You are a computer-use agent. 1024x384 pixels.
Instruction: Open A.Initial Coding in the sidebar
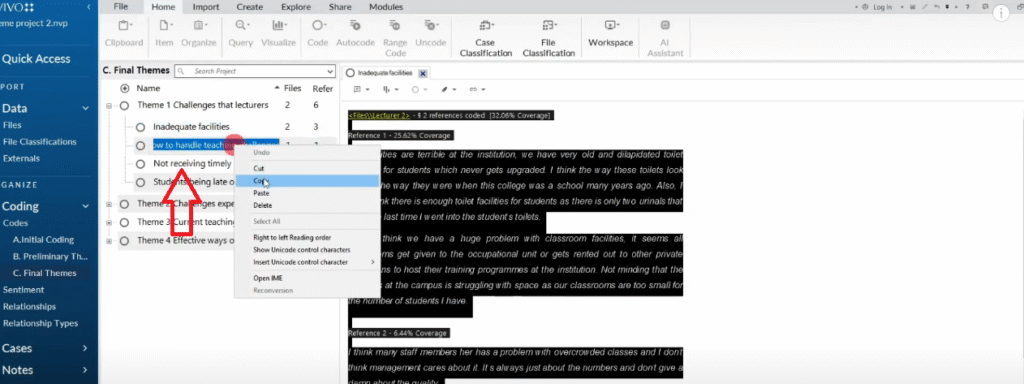(x=43, y=240)
